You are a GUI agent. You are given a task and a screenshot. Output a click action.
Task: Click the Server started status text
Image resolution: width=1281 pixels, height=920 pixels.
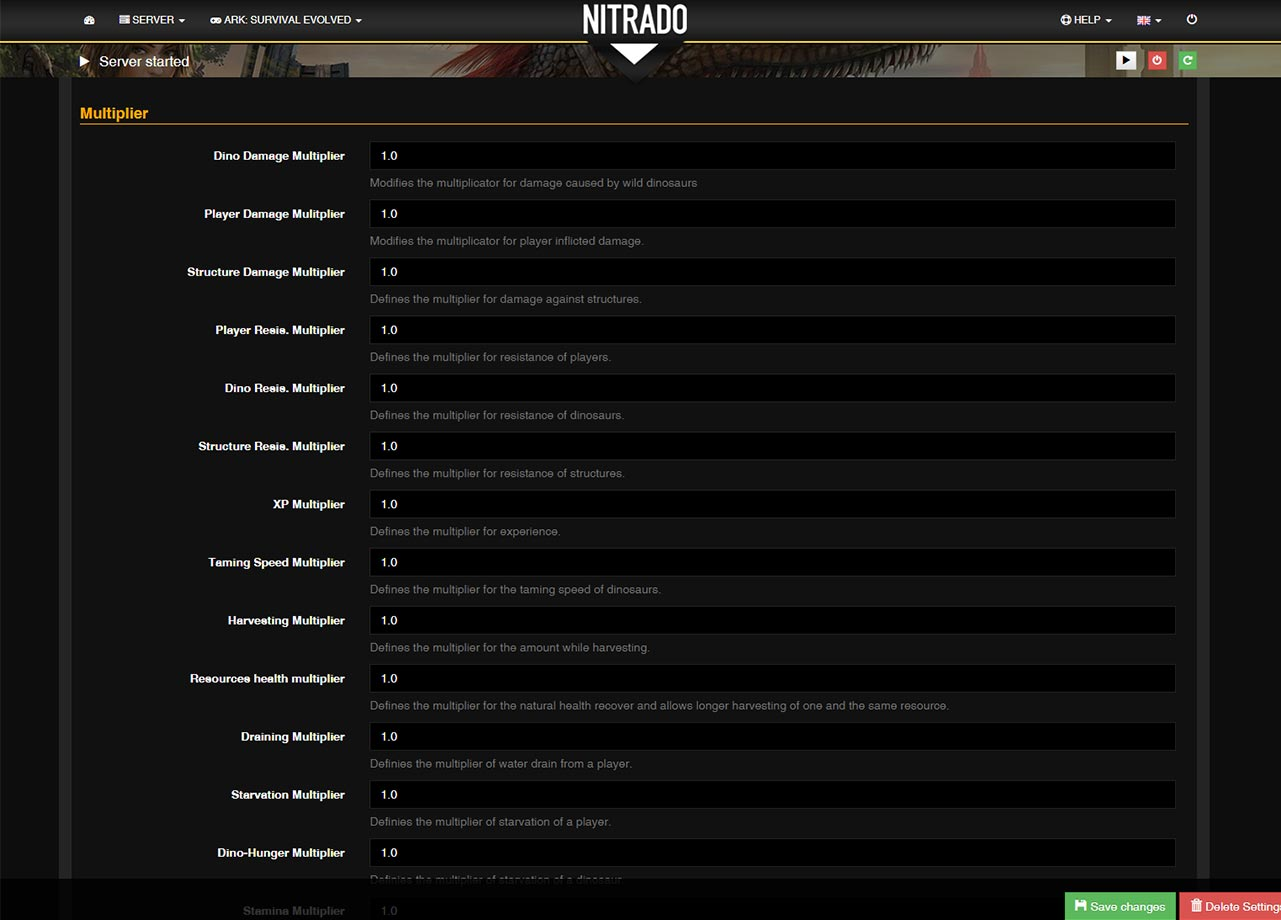tap(144, 61)
